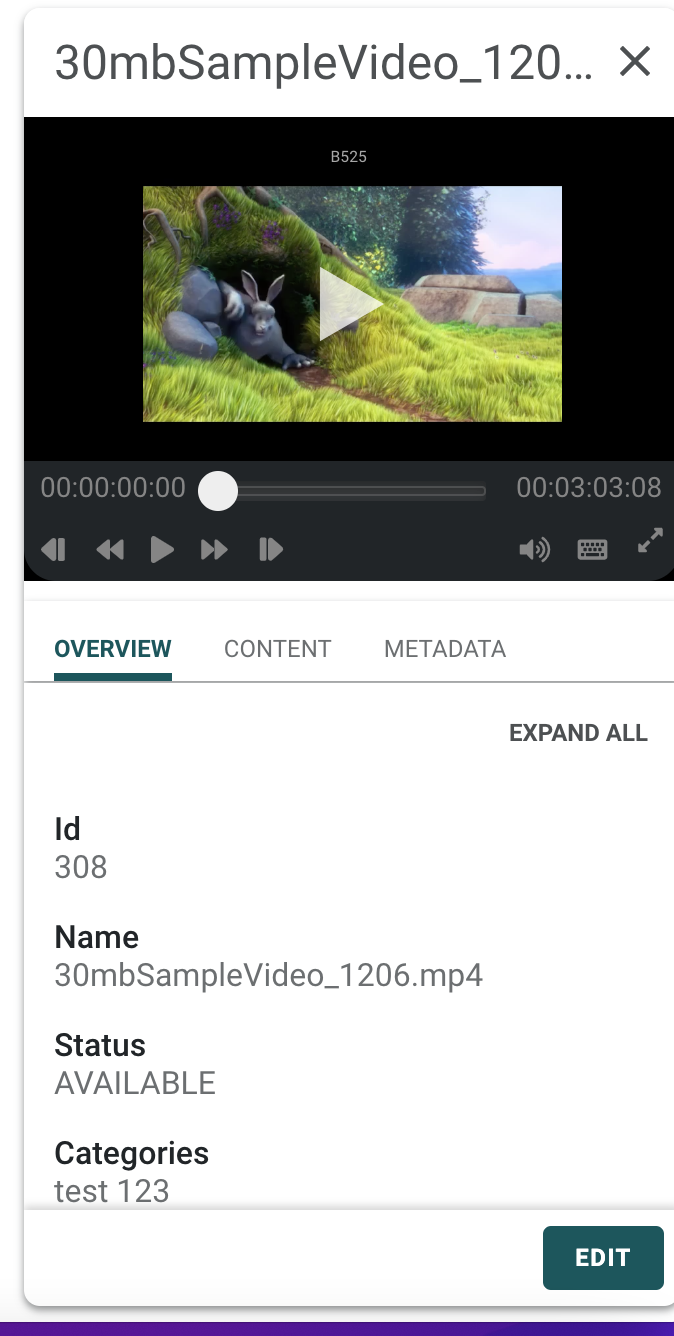This screenshot has height=1336, width=674.
Task: Click the middle of the seek bar track
Action: 351,491
